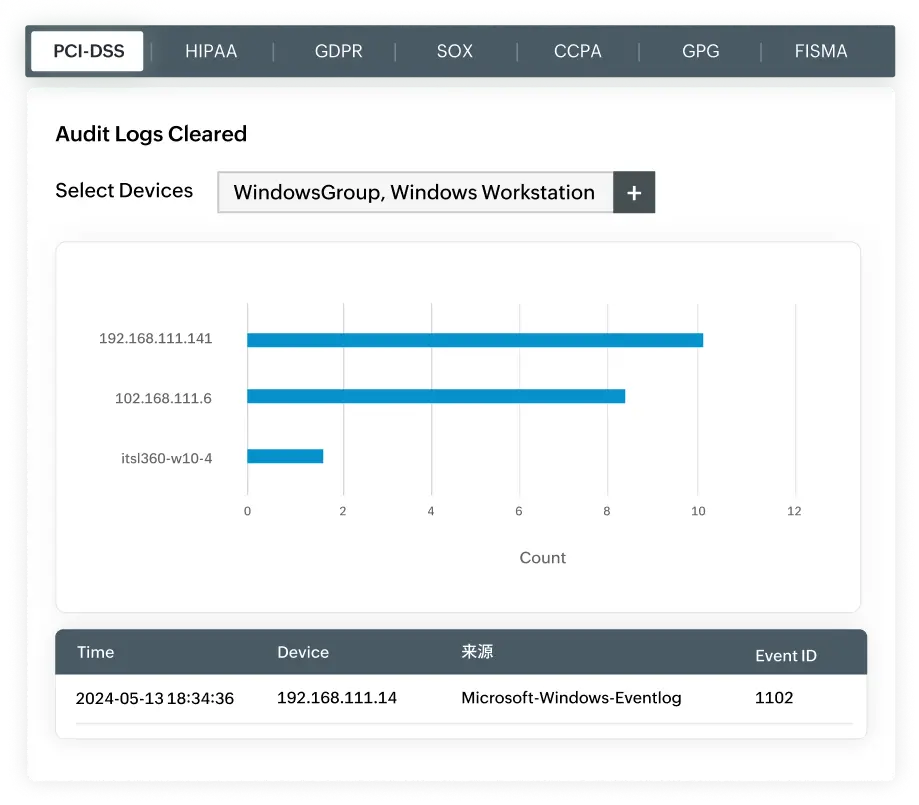This screenshot has width=919, height=805.
Task: Open the Select Devices dropdown
Action: tap(416, 192)
